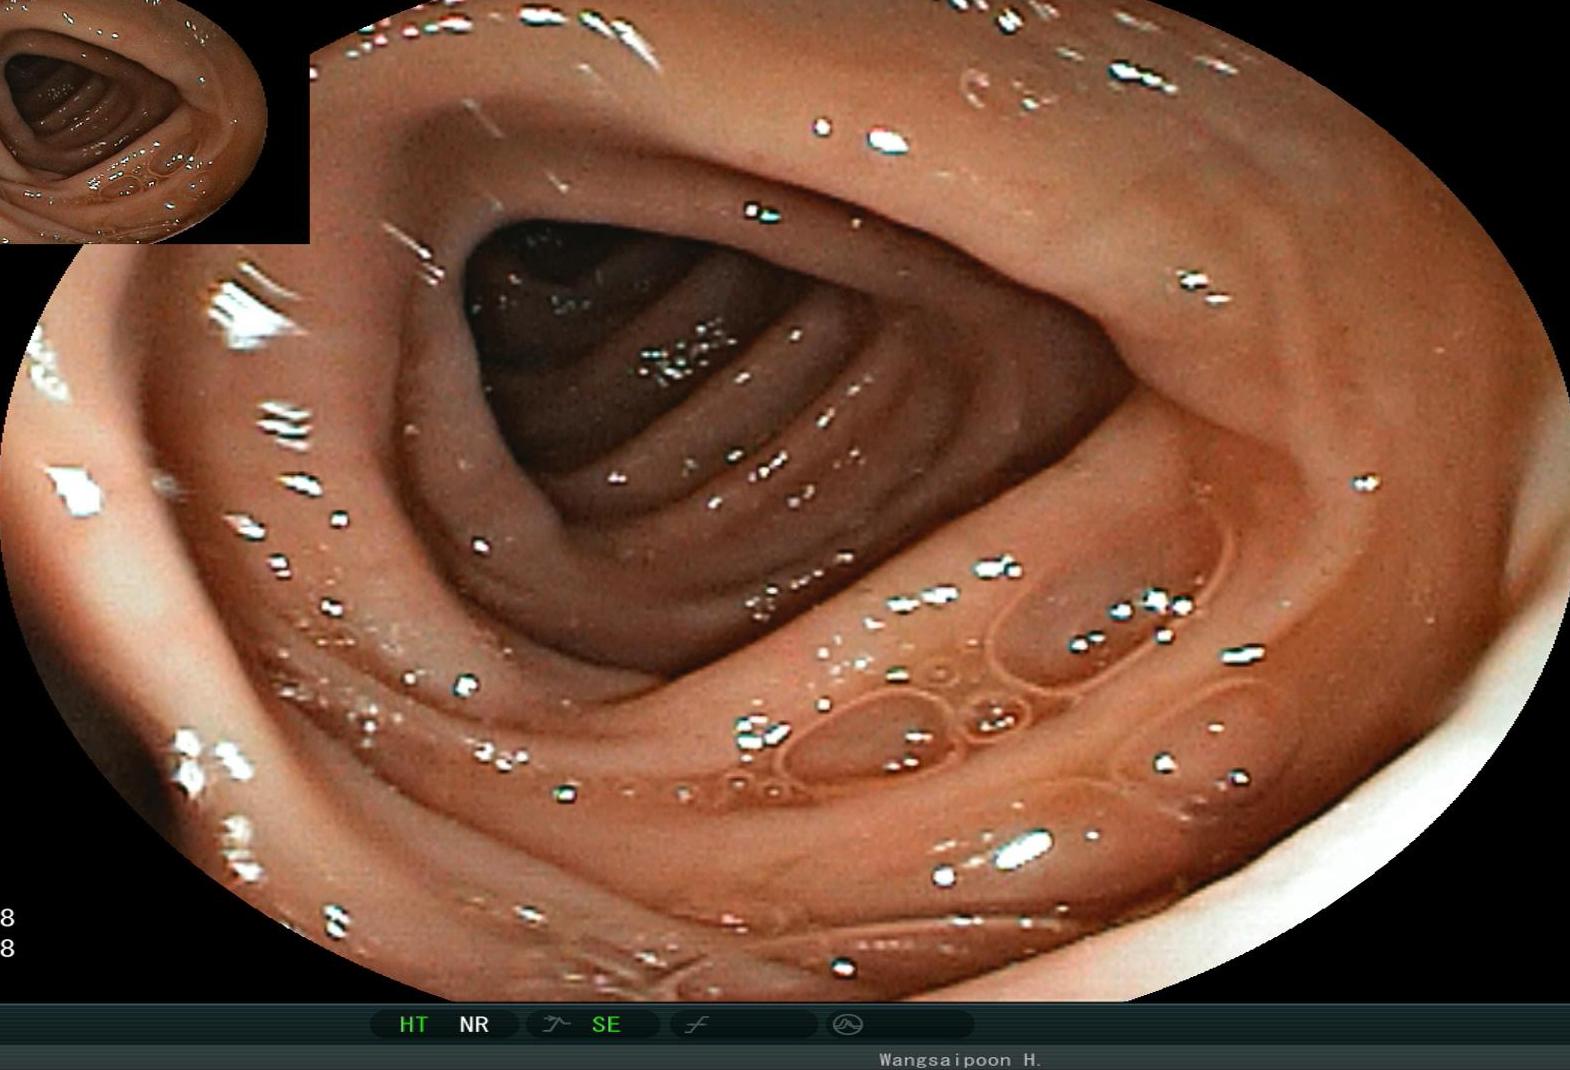Click the circular histogram icon in status bar

coord(848,1024)
